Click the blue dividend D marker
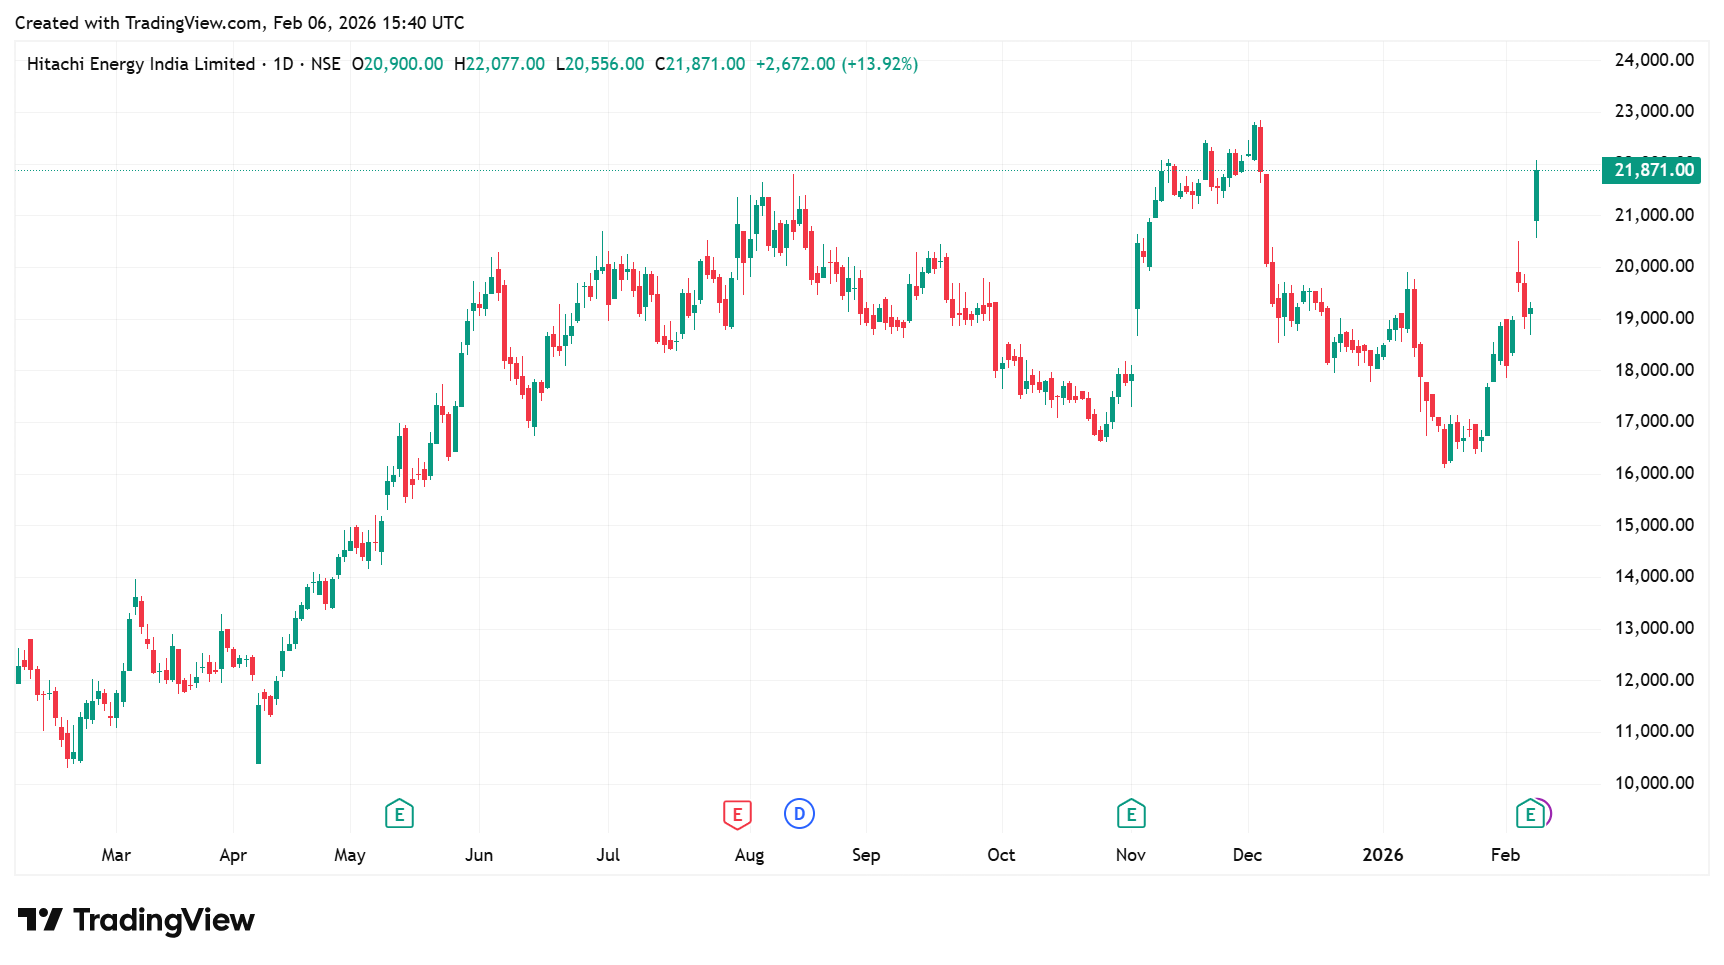This screenshot has height=965, width=1724. (x=799, y=814)
